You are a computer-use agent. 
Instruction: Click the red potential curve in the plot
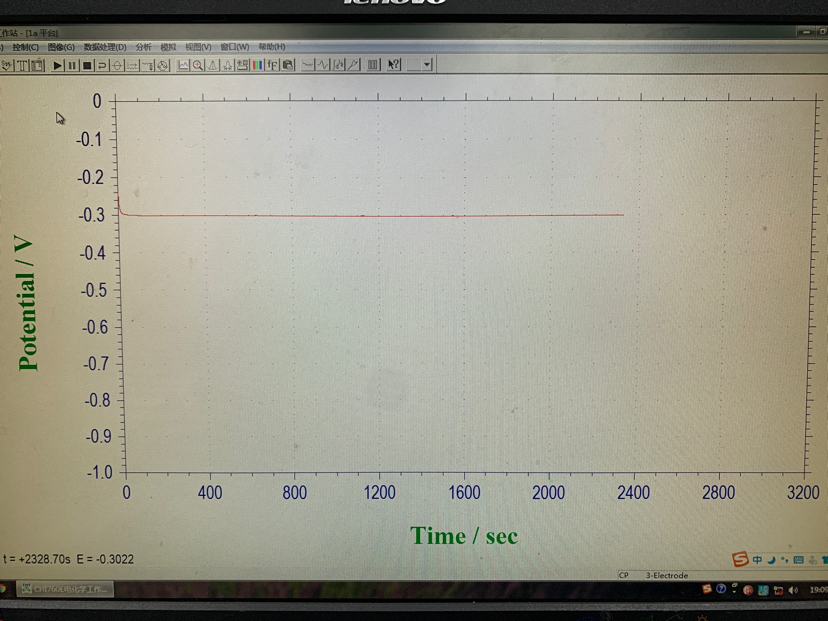point(400,215)
